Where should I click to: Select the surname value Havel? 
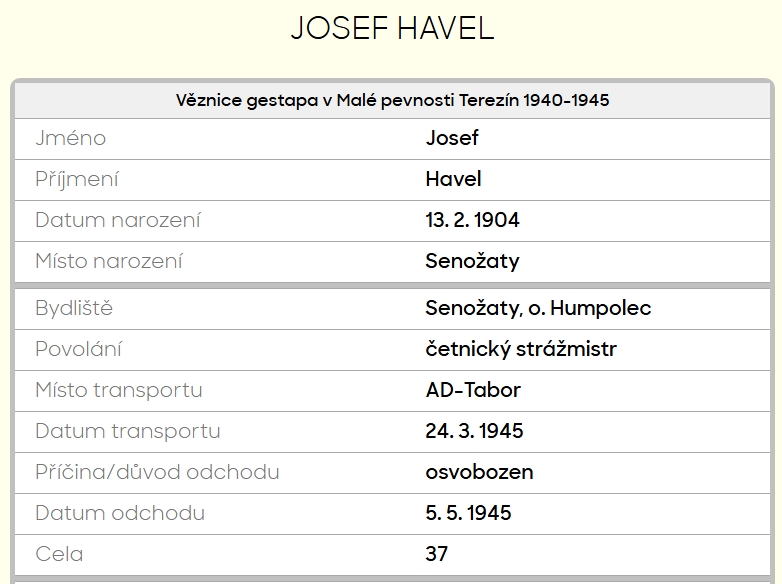tap(453, 179)
